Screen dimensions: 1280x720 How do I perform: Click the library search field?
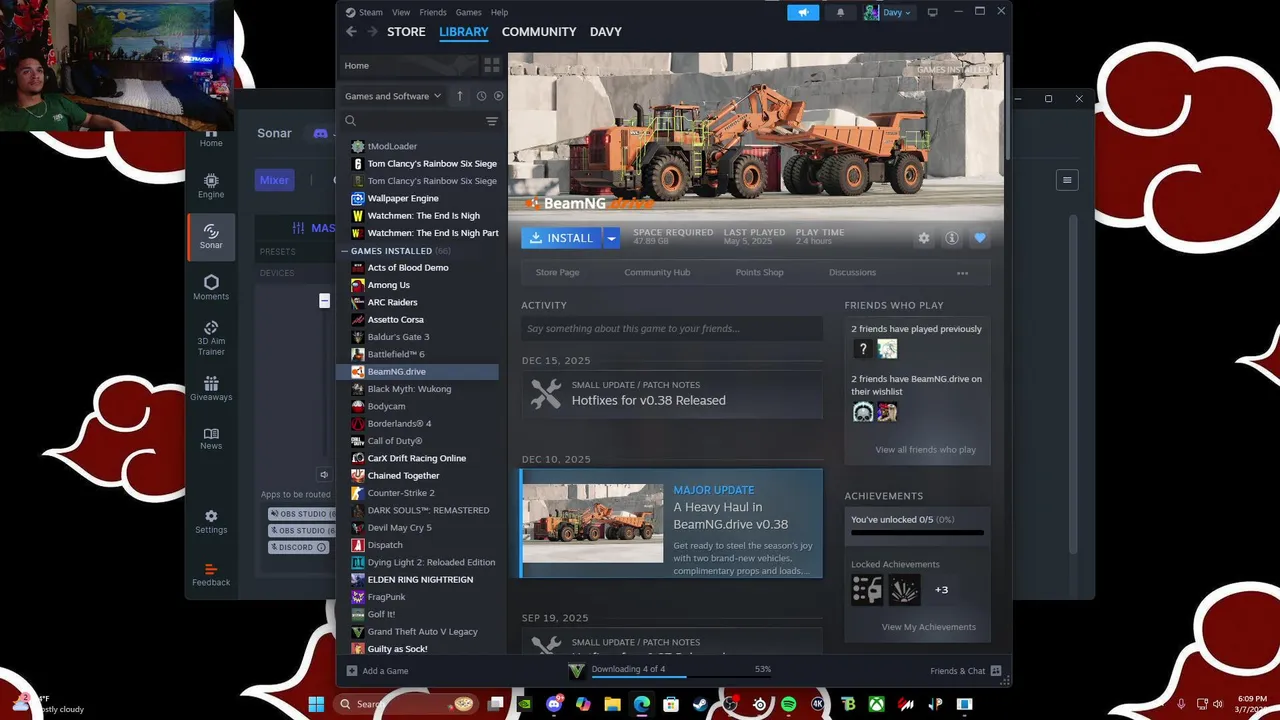coord(420,121)
